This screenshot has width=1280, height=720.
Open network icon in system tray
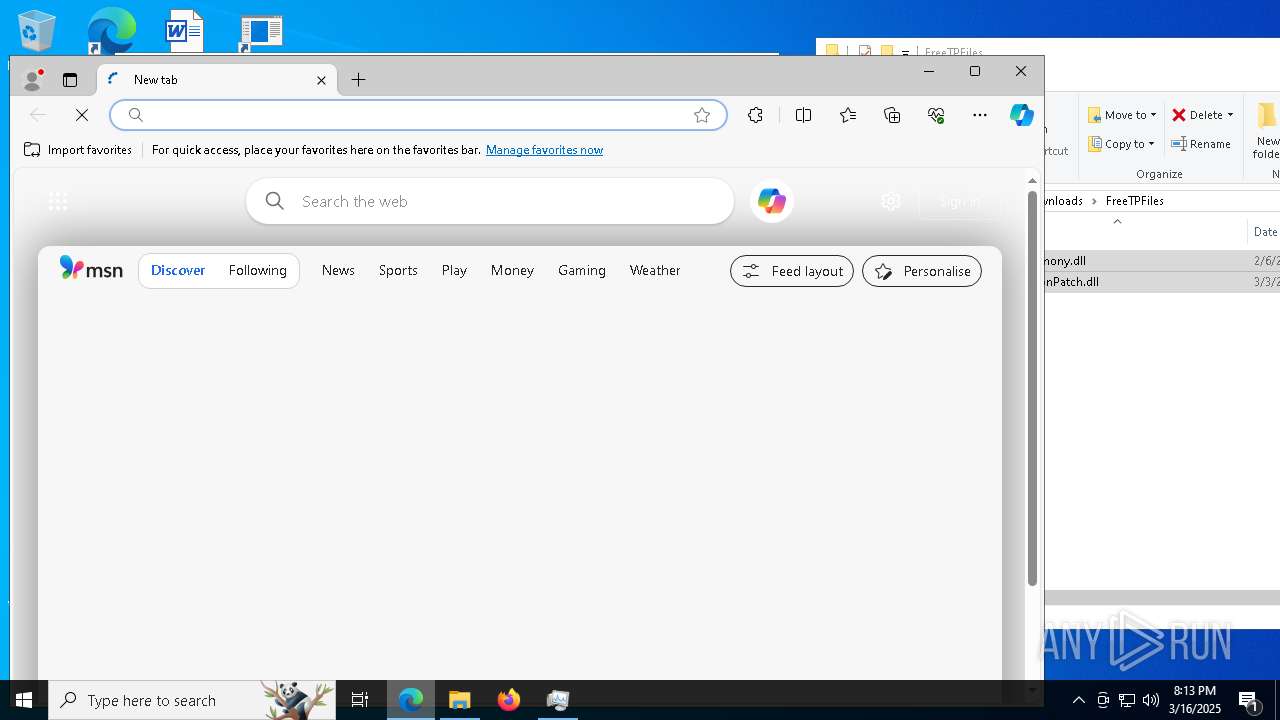pyautogui.click(x=1127, y=700)
